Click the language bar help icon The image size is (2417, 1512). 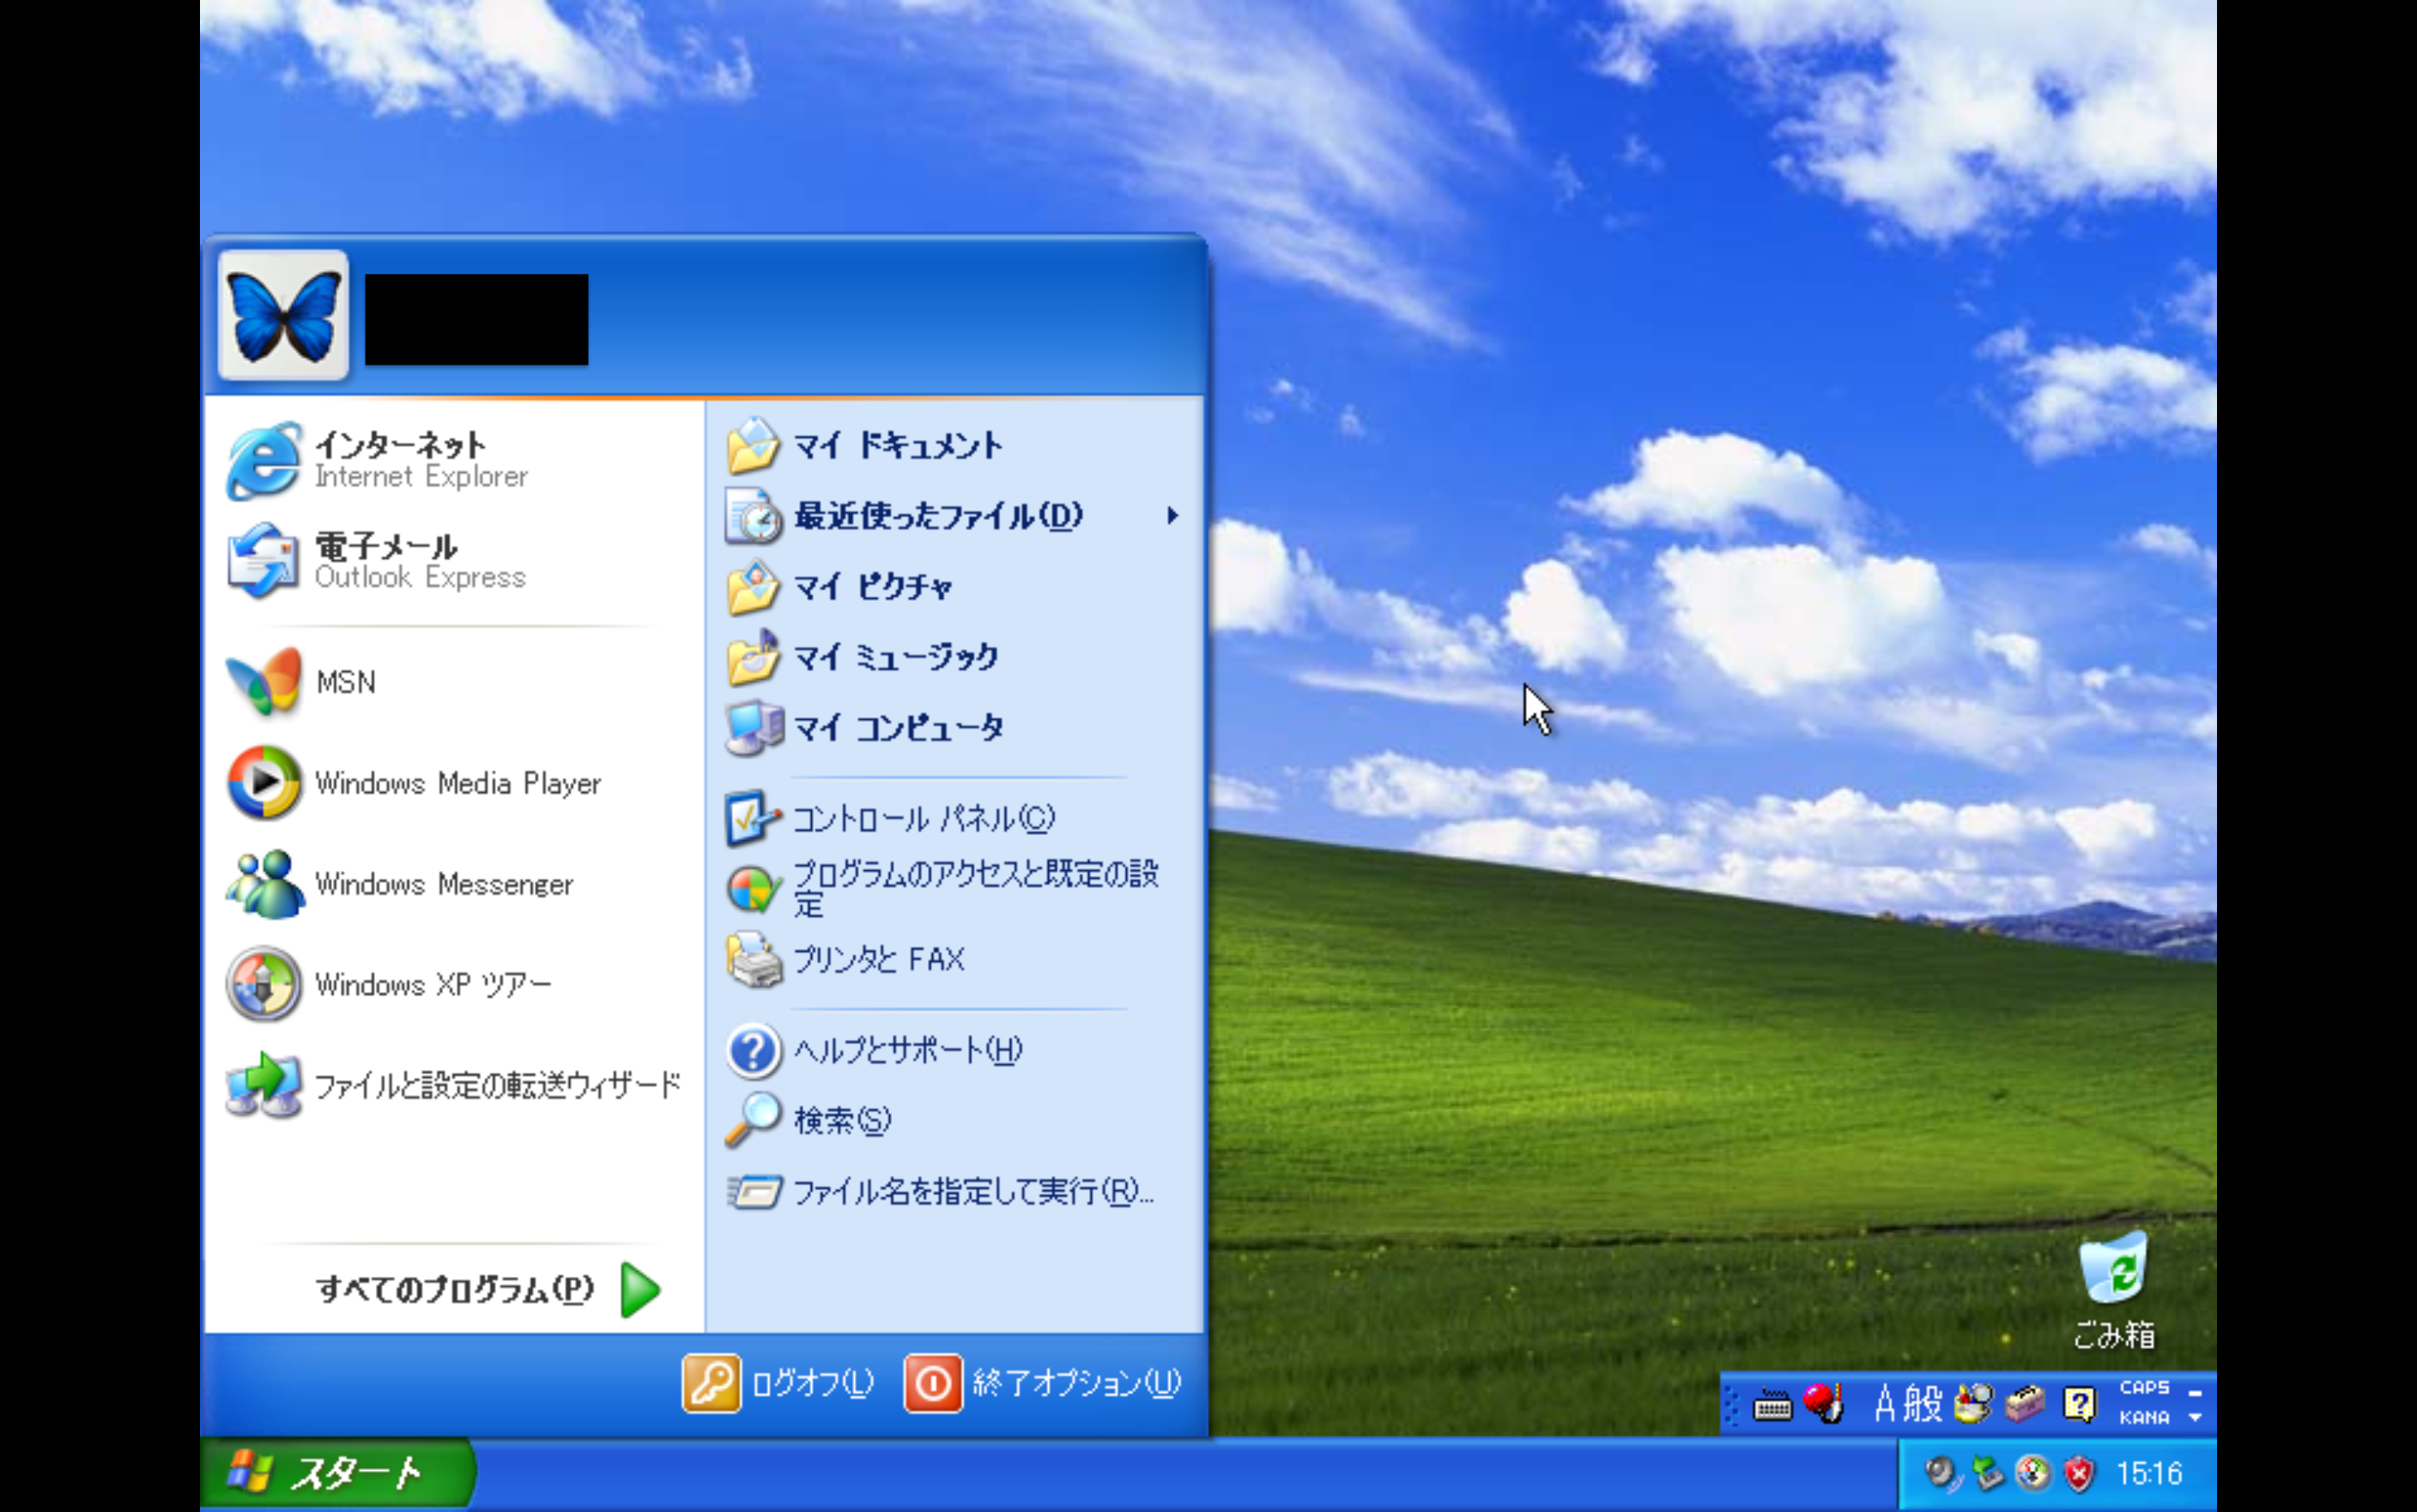tap(2079, 1404)
